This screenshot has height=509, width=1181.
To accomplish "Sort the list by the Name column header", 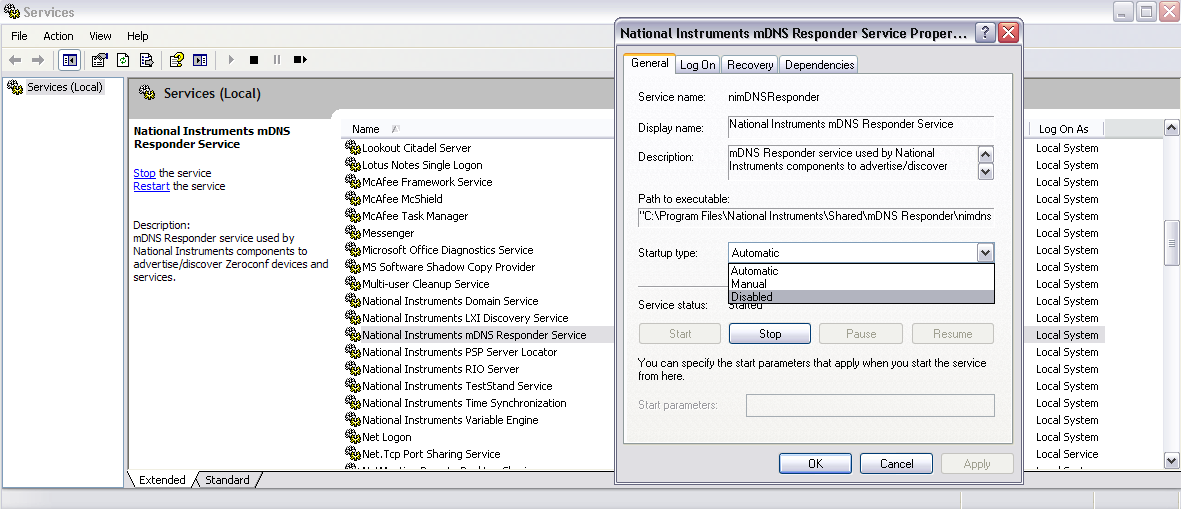I will pyautogui.click(x=365, y=129).
